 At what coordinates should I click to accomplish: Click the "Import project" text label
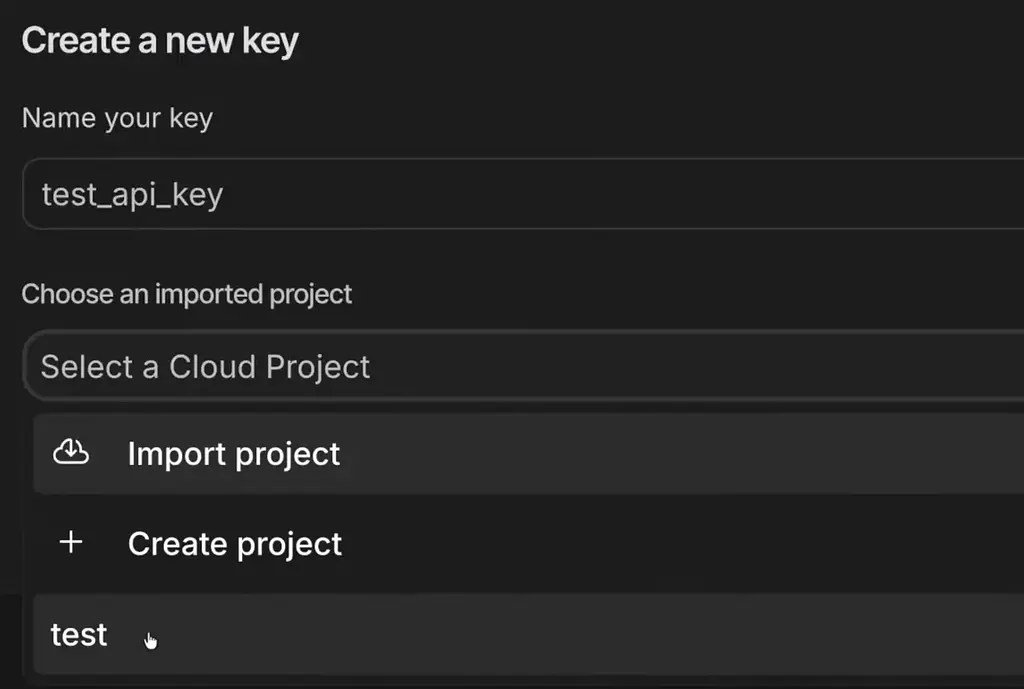coord(234,454)
